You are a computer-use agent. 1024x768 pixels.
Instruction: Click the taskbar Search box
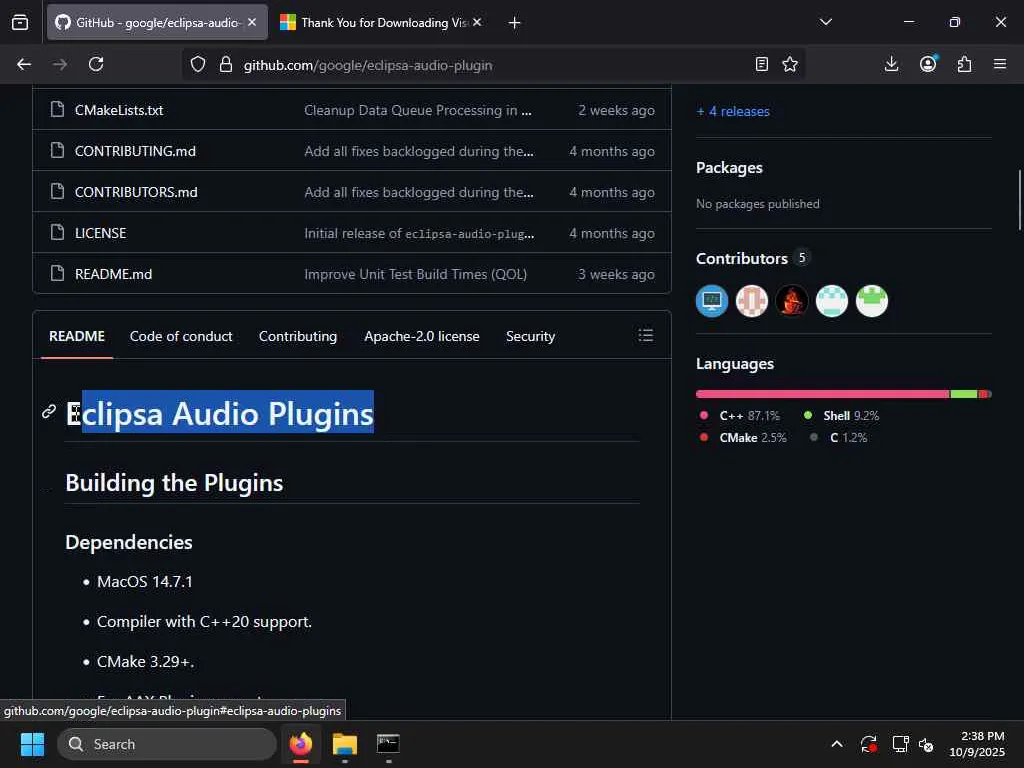(x=167, y=744)
